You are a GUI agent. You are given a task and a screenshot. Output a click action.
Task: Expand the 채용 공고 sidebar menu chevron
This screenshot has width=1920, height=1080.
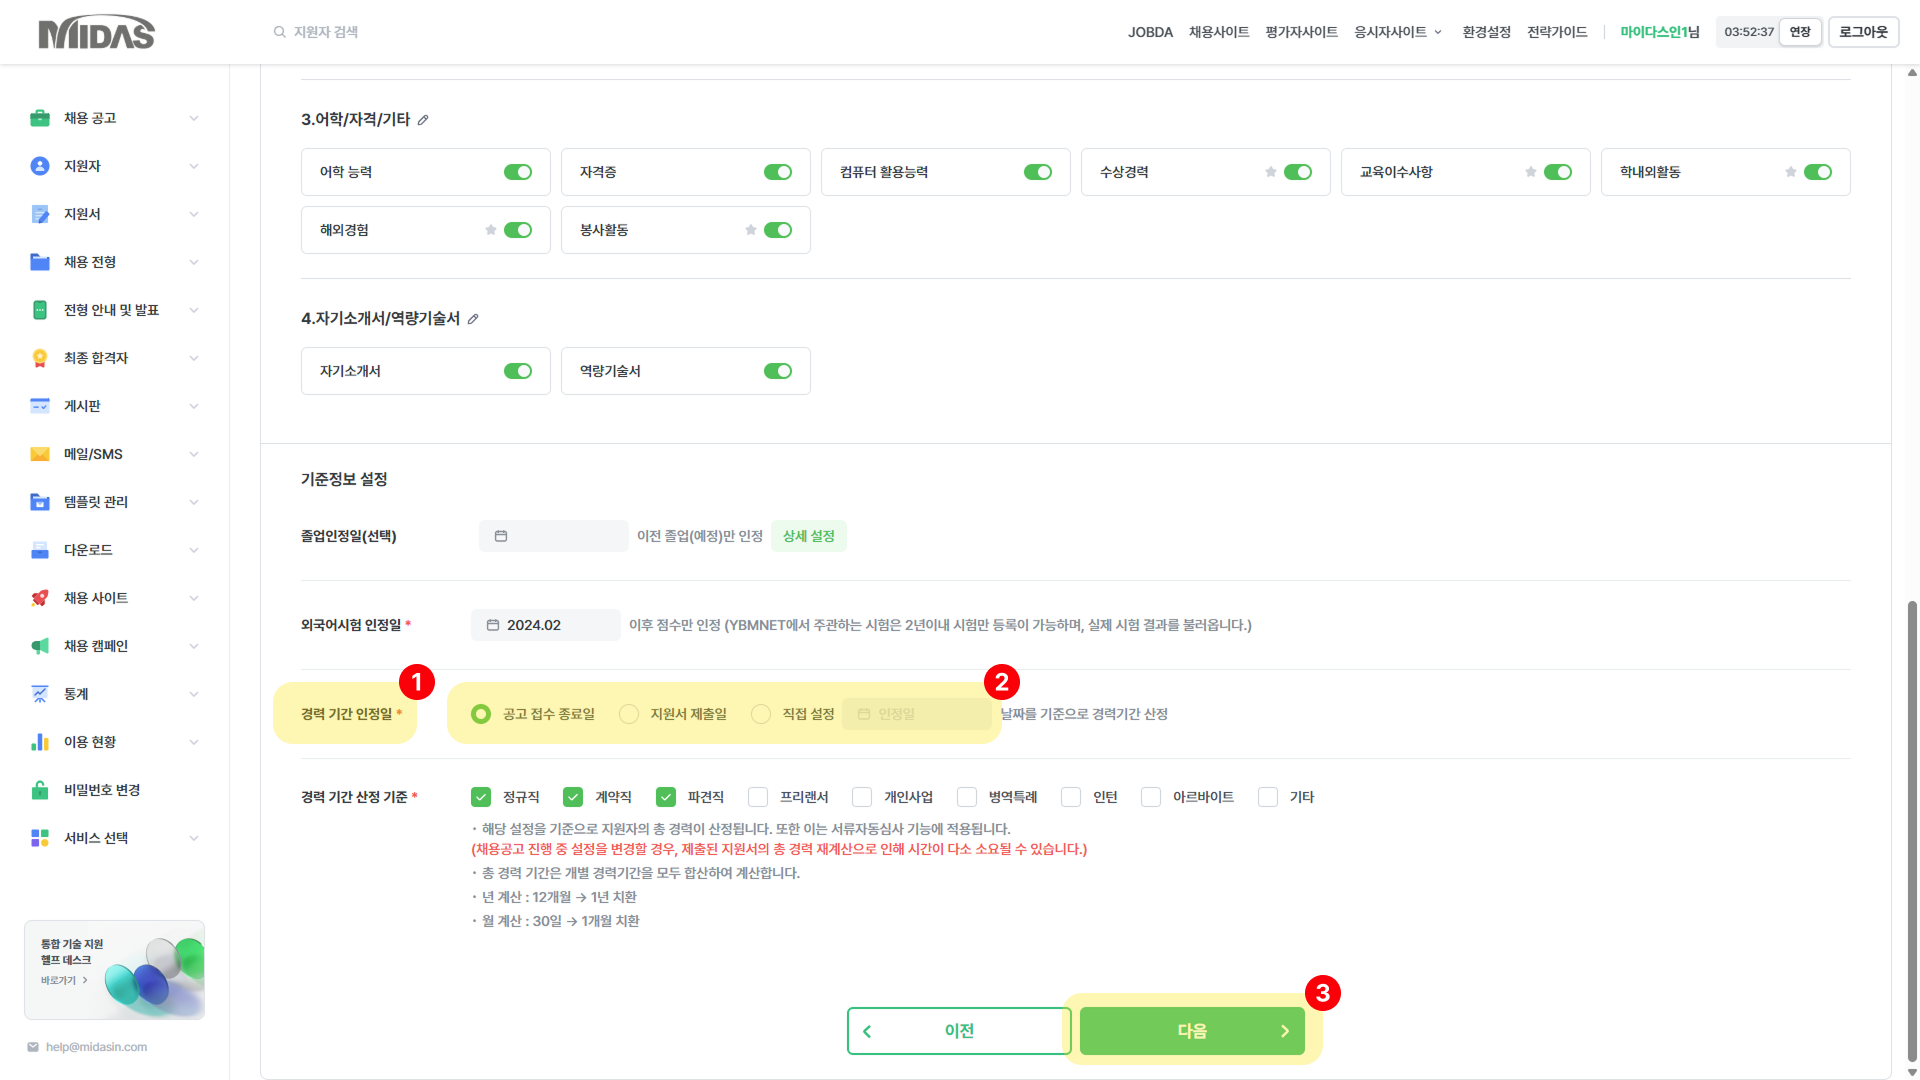pos(194,118)
